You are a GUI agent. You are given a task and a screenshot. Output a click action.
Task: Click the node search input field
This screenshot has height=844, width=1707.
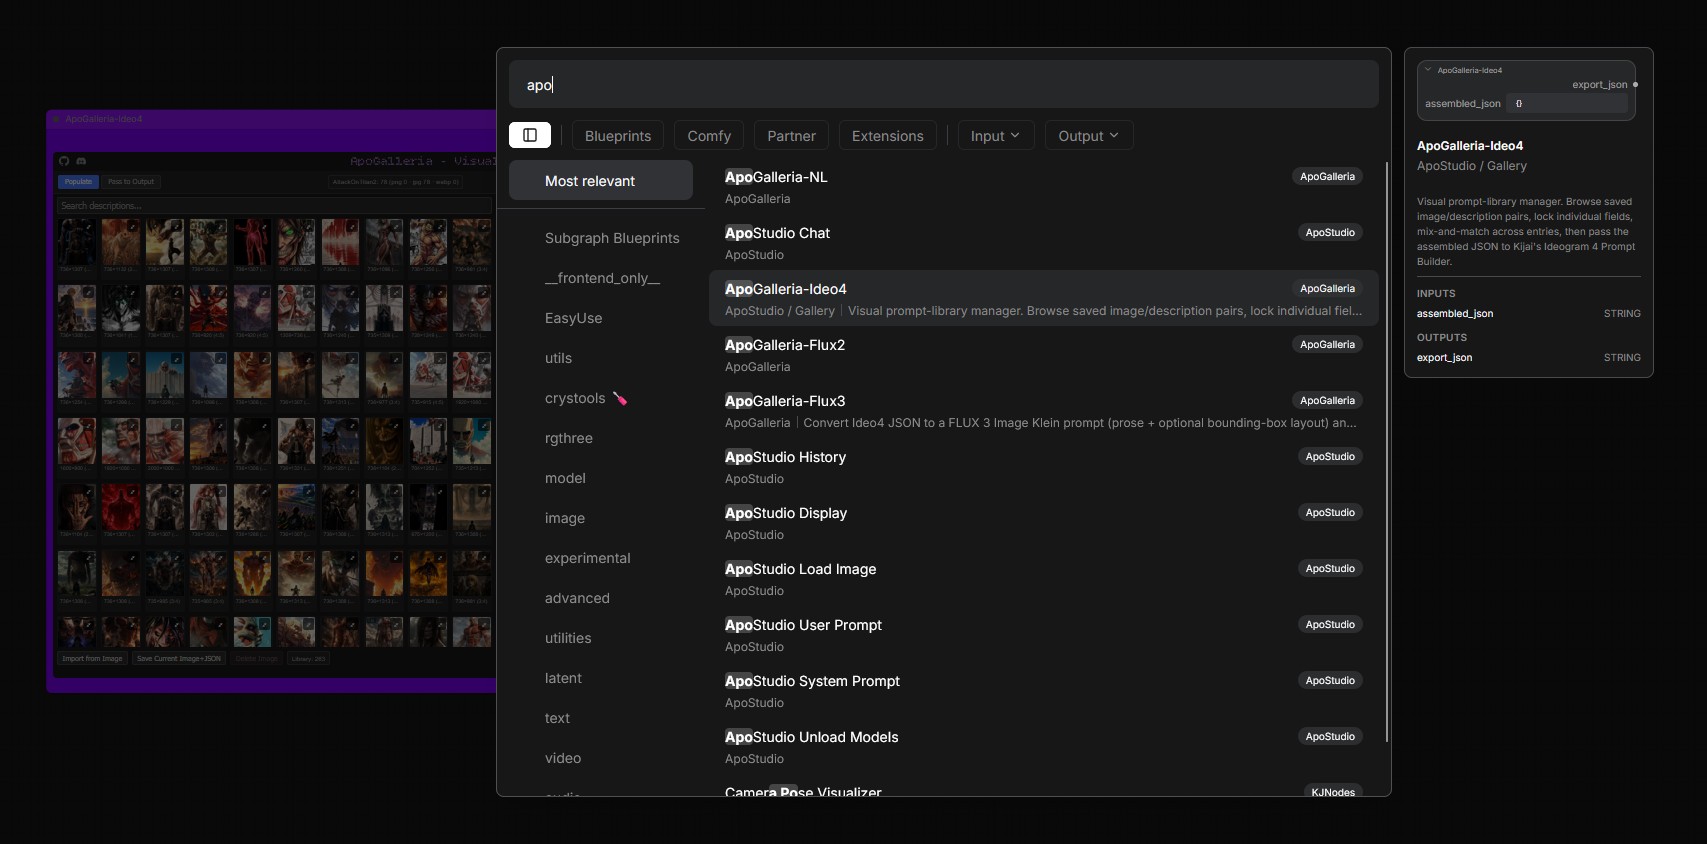pyautogui.click(x=944, y=85)
